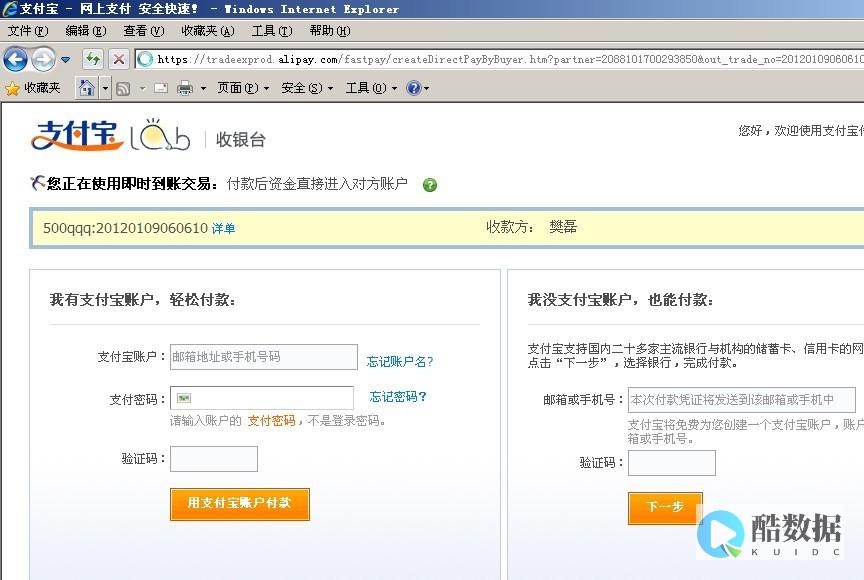
Task: Click the blue help question mark icon
Action: pos(413,88)
